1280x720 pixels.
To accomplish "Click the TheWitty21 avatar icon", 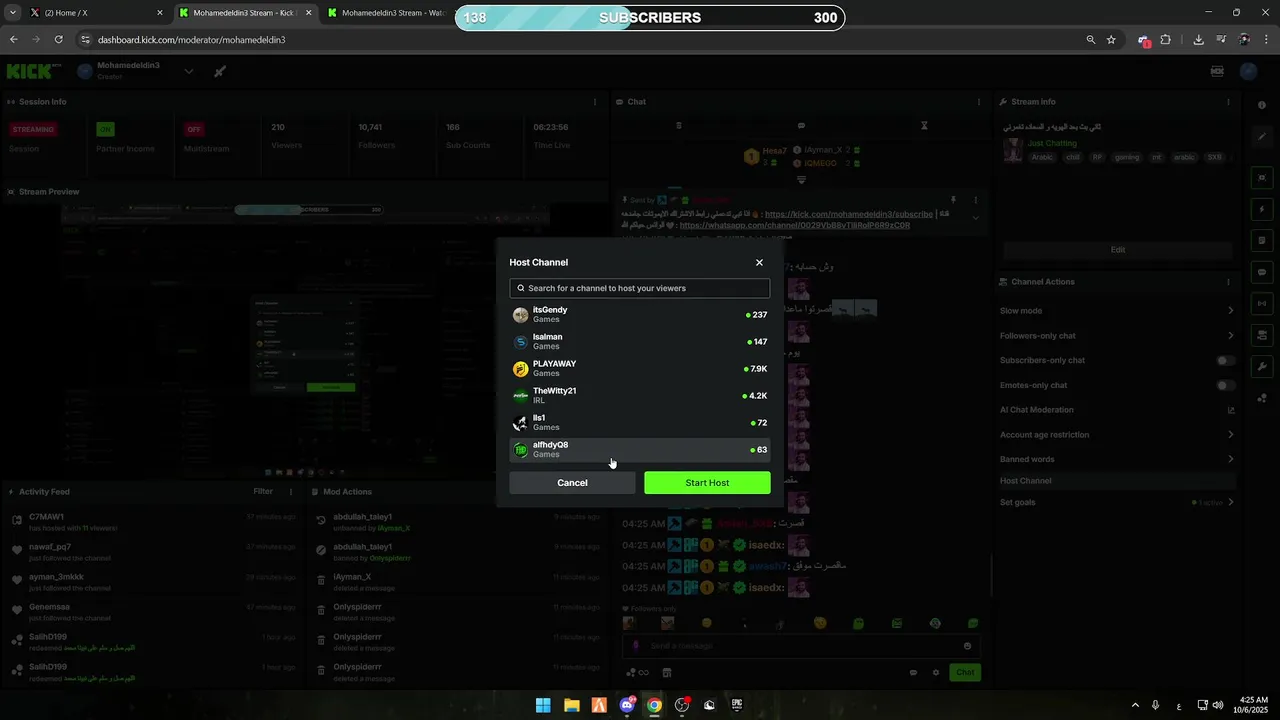I will point(520,396).
